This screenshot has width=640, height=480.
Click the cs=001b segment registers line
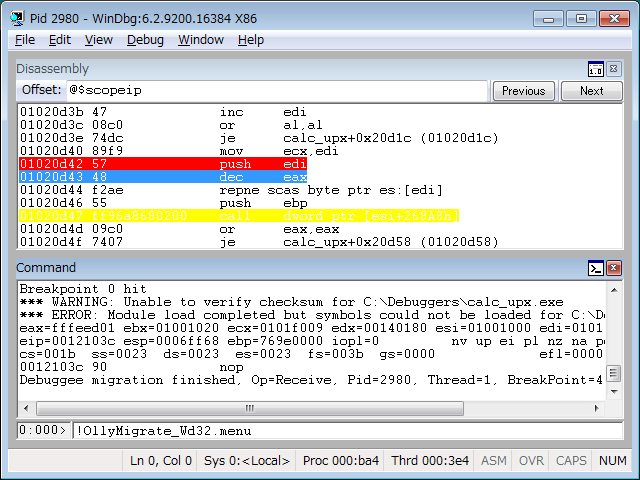pos(312,354)
